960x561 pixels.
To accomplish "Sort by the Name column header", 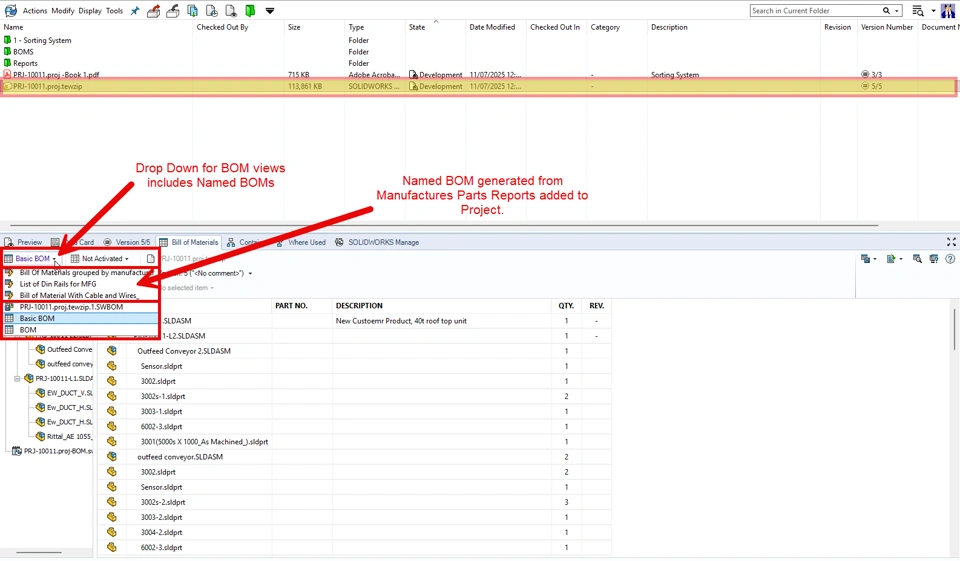I will [13, 27].
